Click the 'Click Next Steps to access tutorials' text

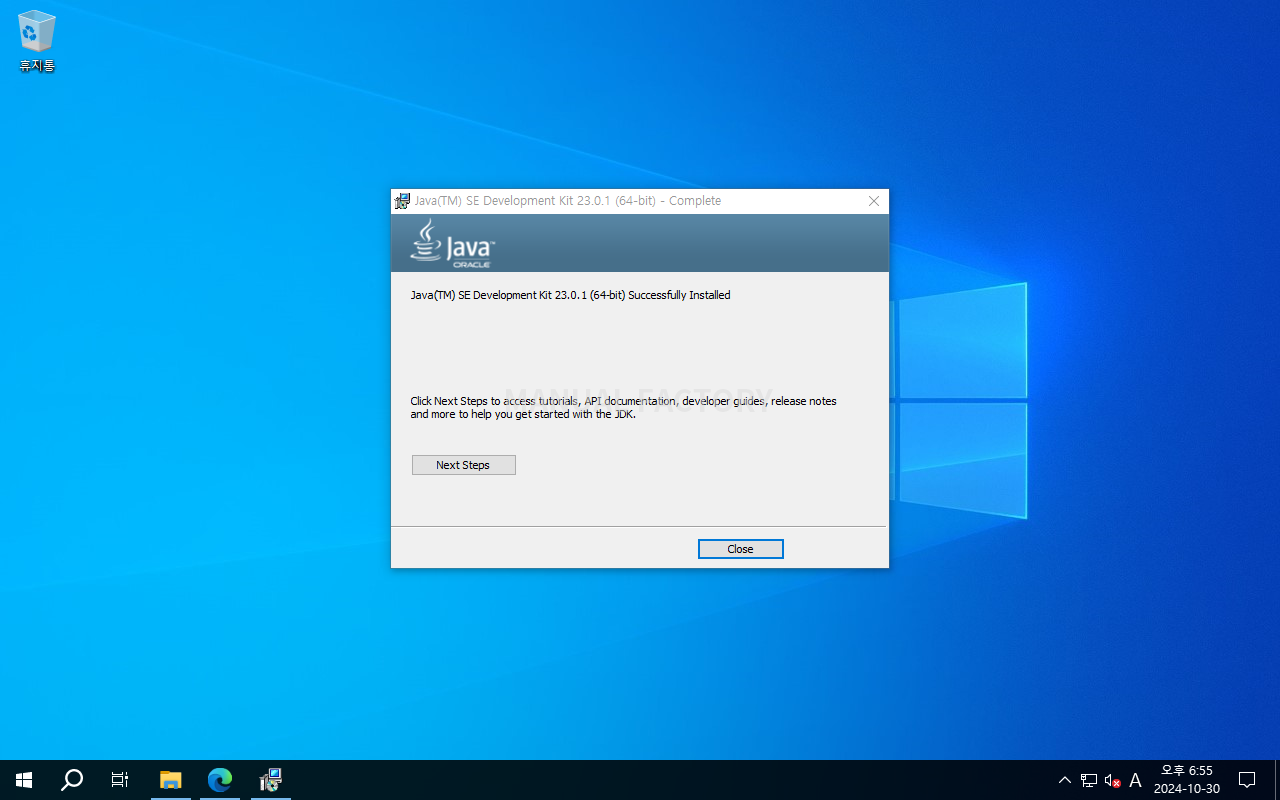624,408
